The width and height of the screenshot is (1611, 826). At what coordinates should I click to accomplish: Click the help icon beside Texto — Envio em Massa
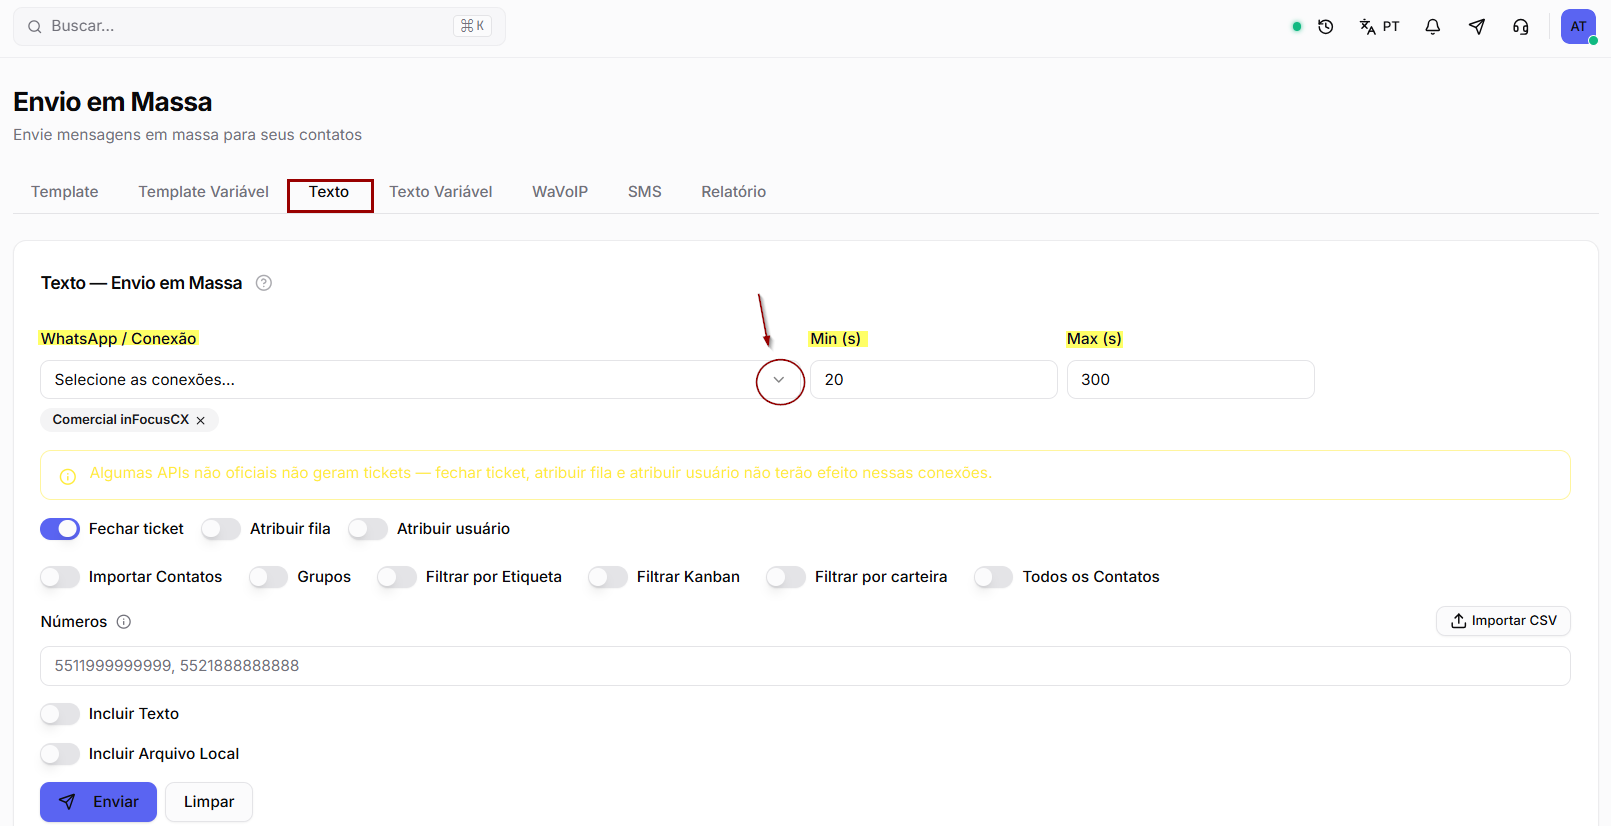[x=264, y=283]
